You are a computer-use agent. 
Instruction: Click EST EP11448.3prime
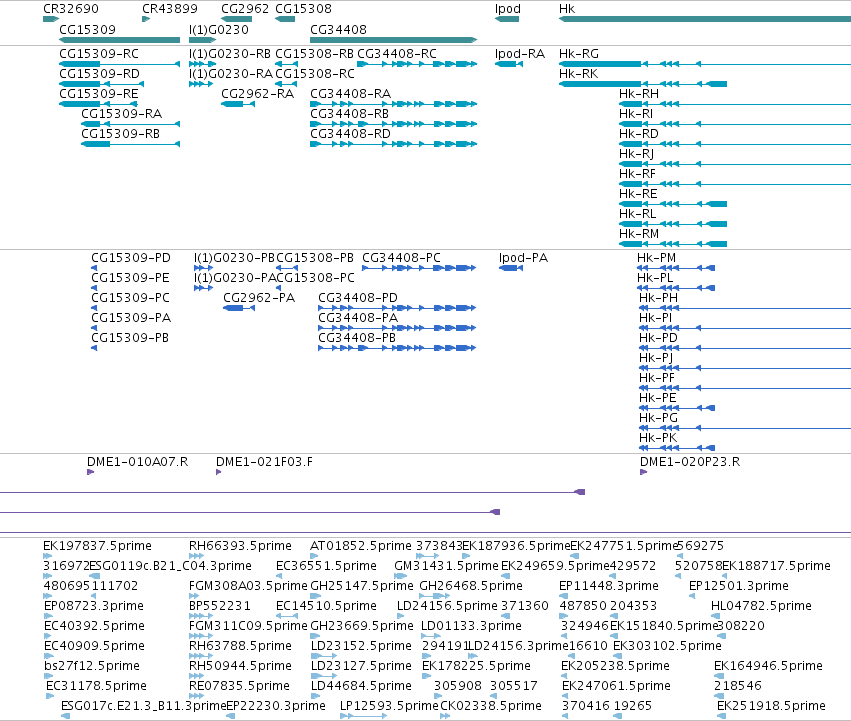coord(609,586)
